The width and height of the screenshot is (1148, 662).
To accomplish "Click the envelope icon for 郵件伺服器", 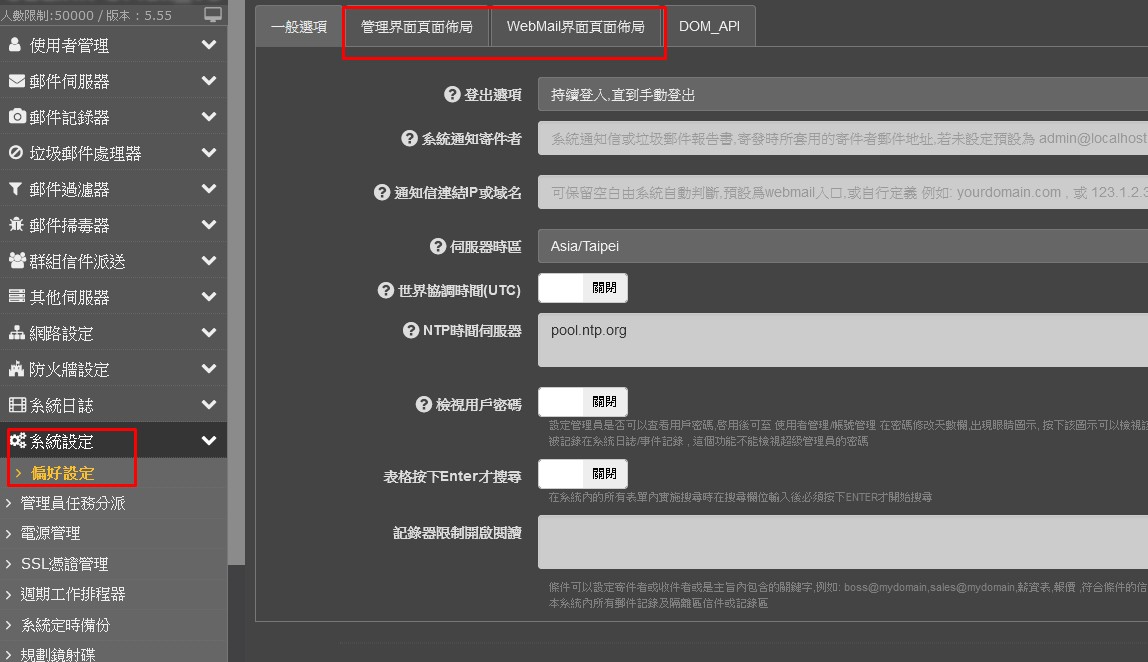I will [x=16, y=81].
